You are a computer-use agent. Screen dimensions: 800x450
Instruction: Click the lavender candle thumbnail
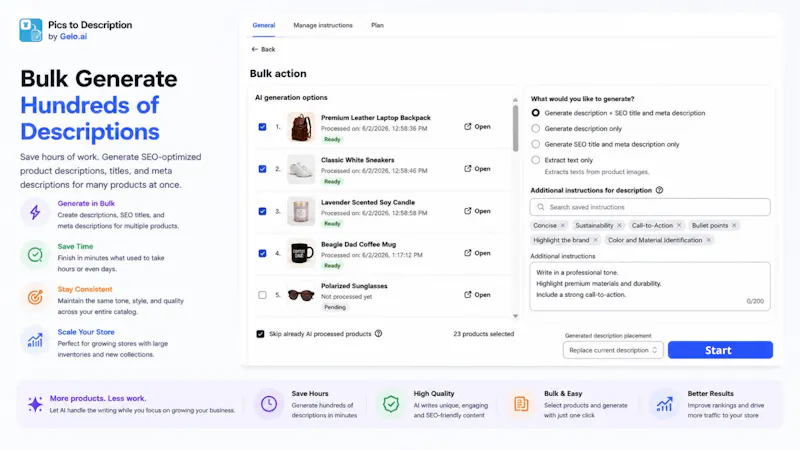click(301, 211)
